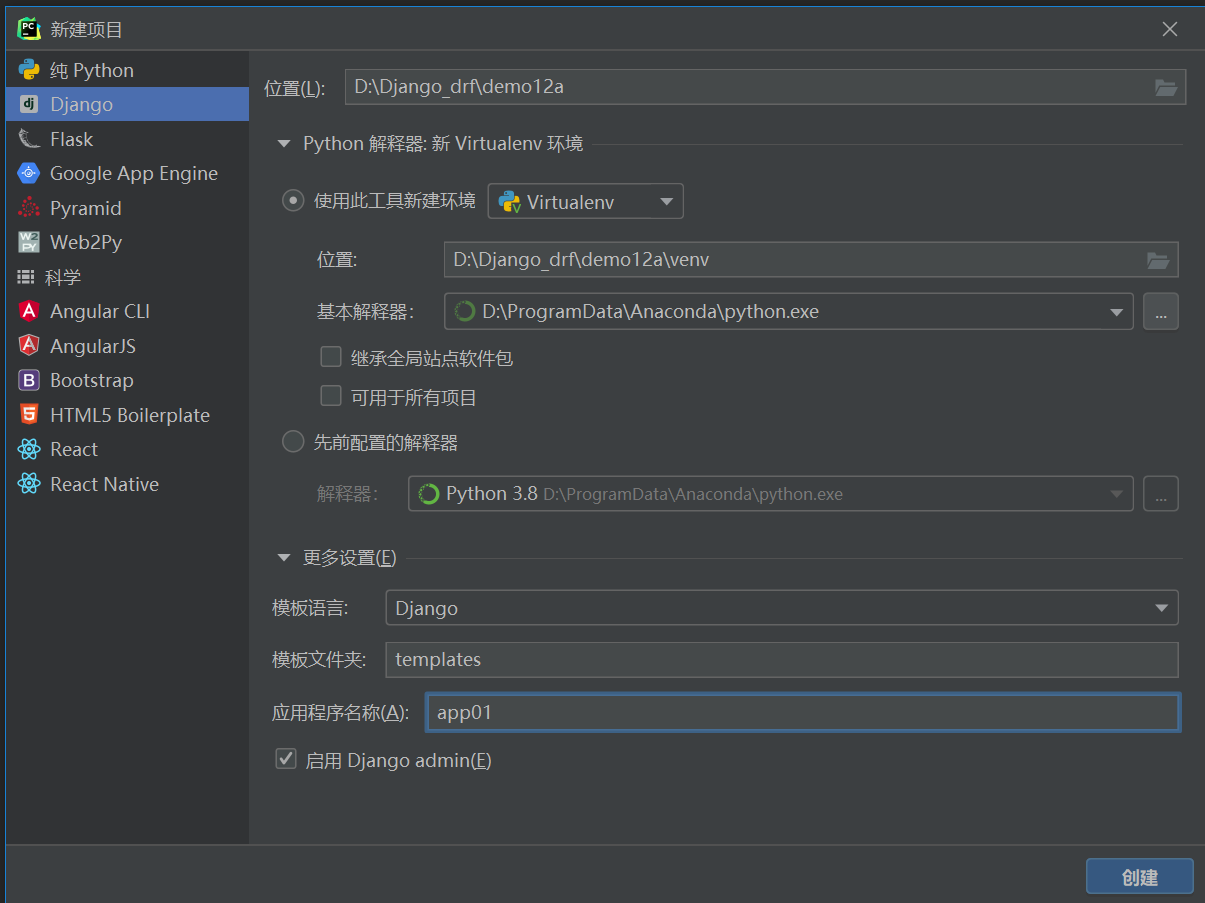
Task: Click the 模板文件夹 templates field
Action: pyautogui.click(x=781, y=659)
